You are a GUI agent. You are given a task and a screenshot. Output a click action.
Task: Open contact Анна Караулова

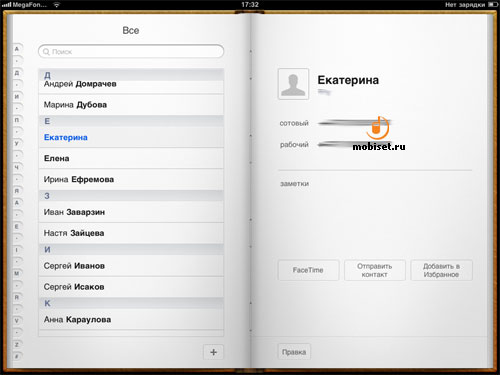(x=131, y=319)
